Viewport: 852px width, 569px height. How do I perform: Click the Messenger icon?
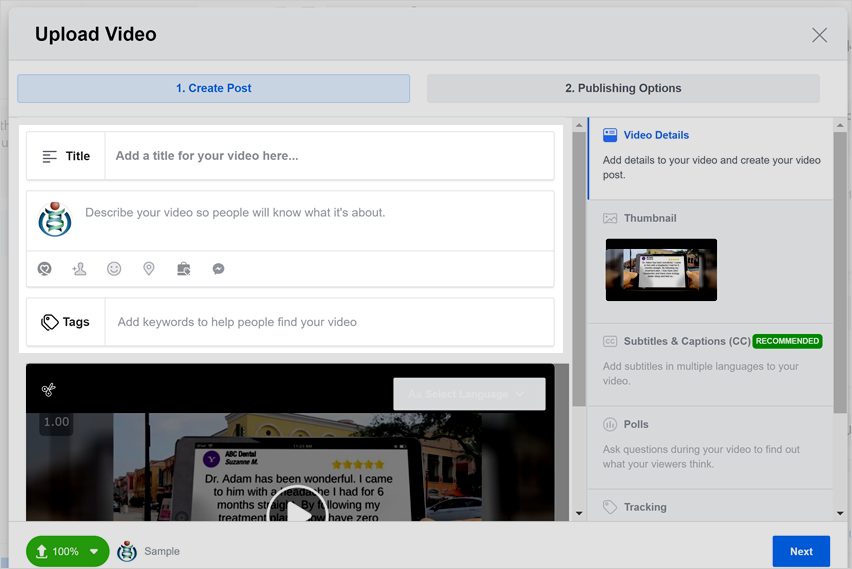(218, 269)
